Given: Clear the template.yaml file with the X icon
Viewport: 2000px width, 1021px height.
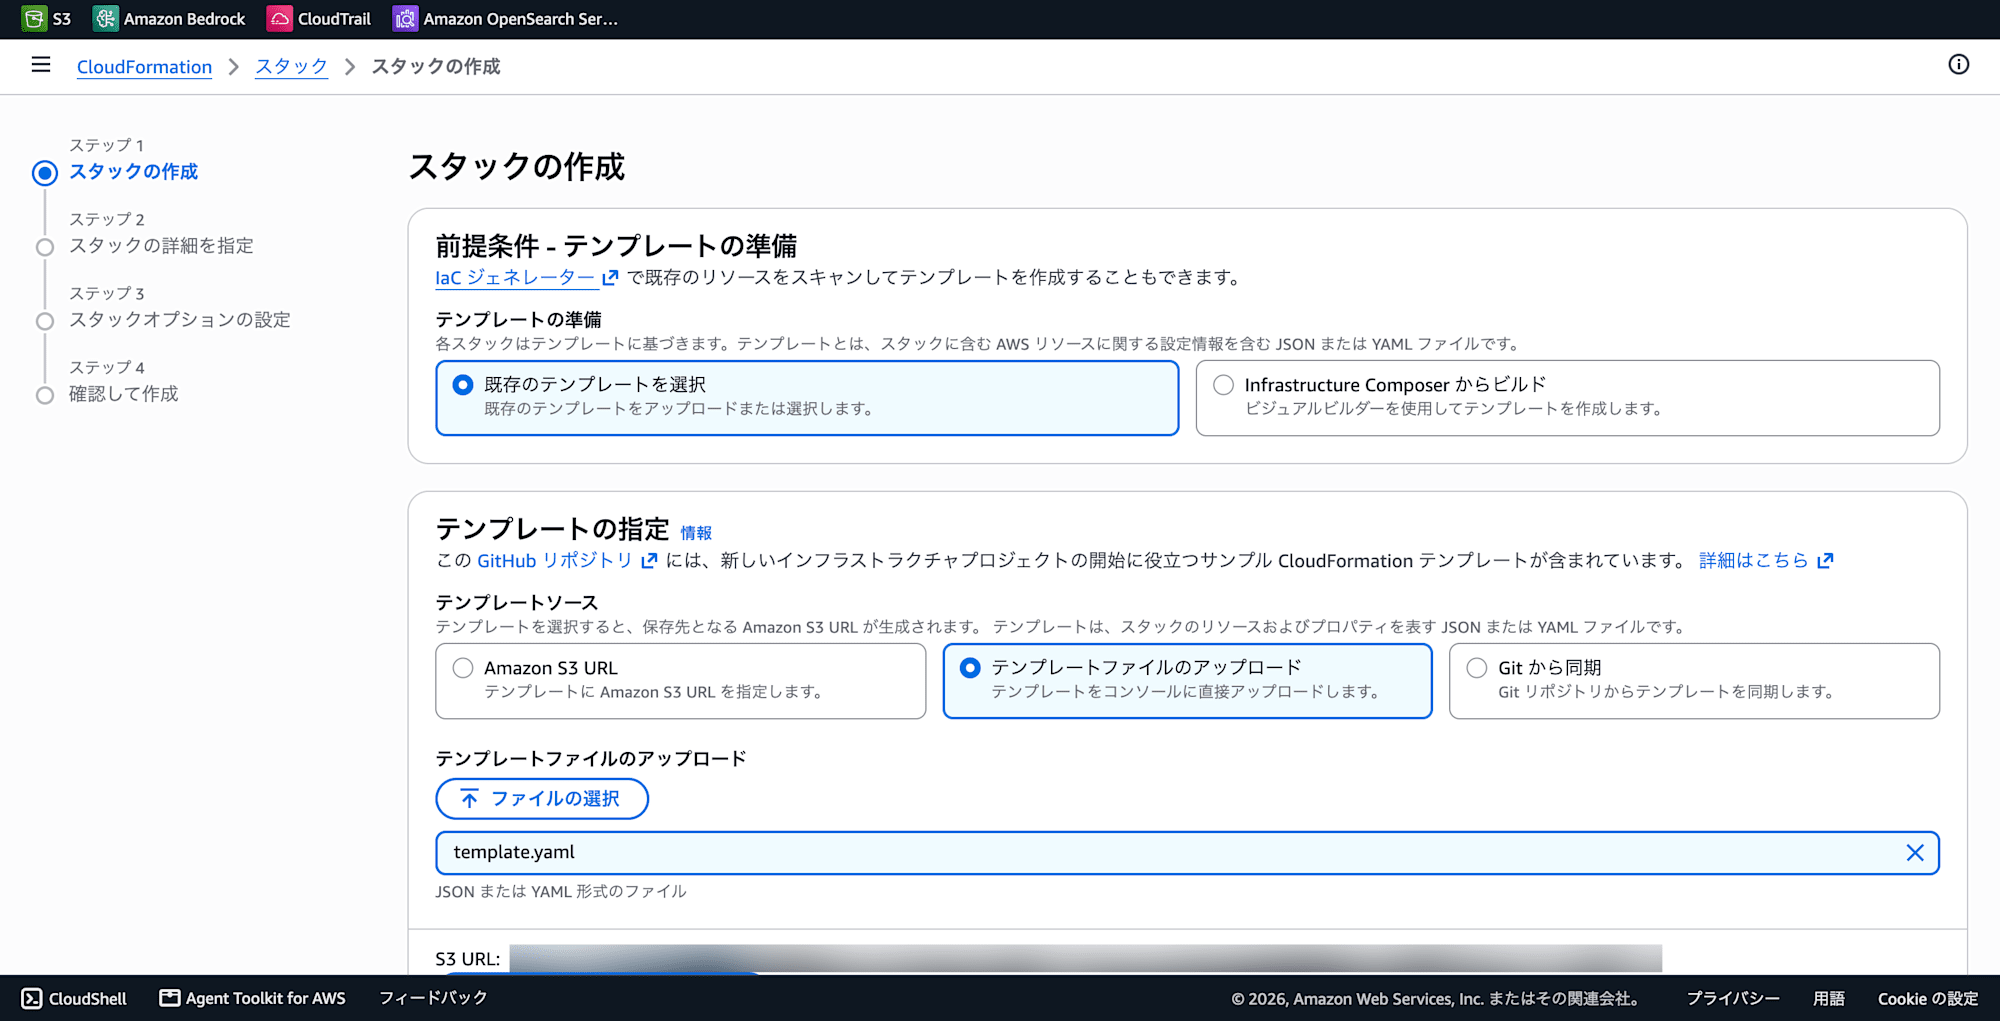Looking at the screenshot, I should [x=1914, y=853].
